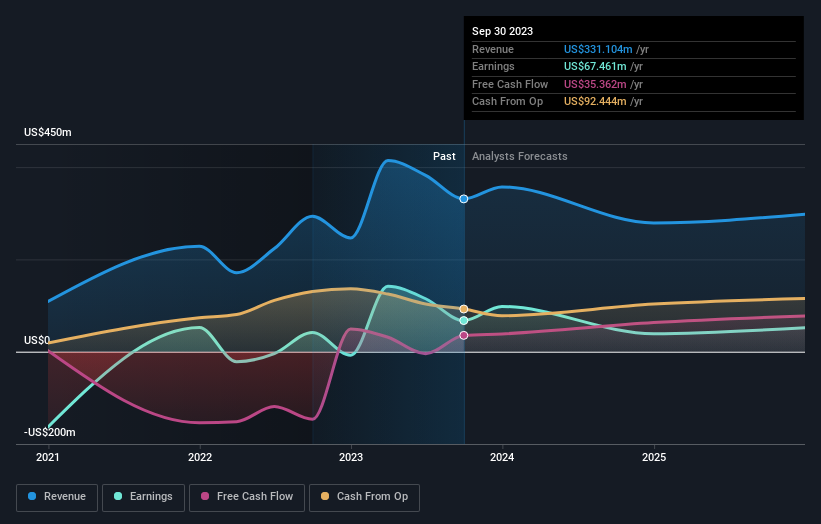Click the US$331.104m revenue value
This screenshot has height=524, width=821.
pyautogui.click(x=598, y=49)
